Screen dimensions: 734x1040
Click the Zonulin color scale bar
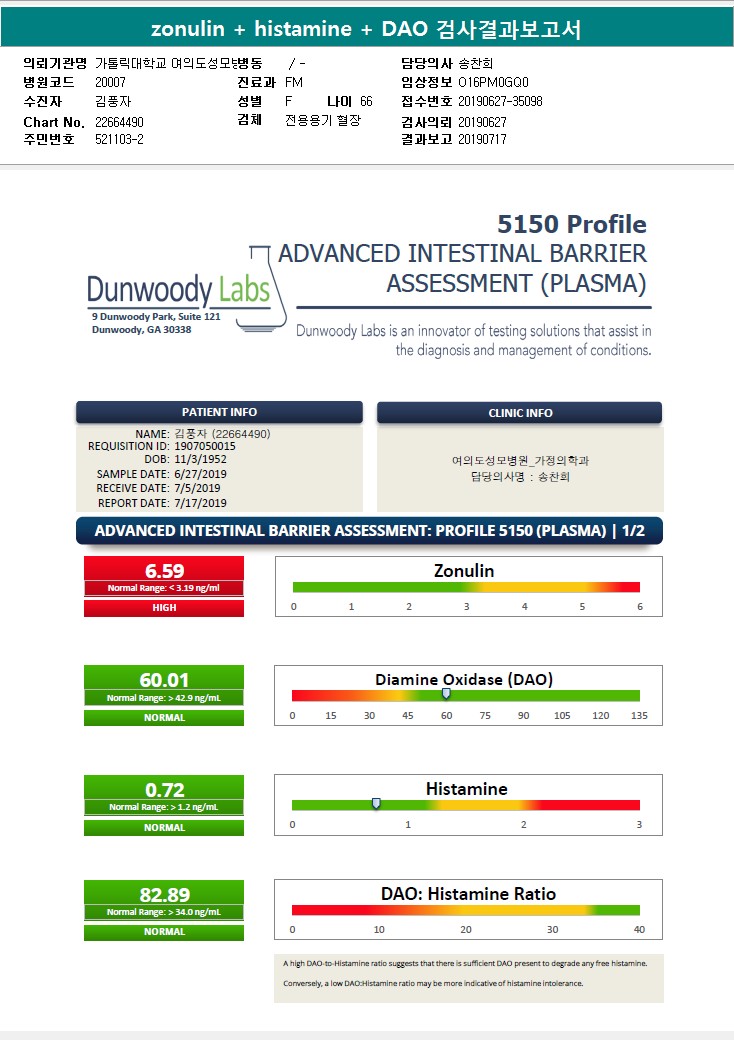pos(466,587)
